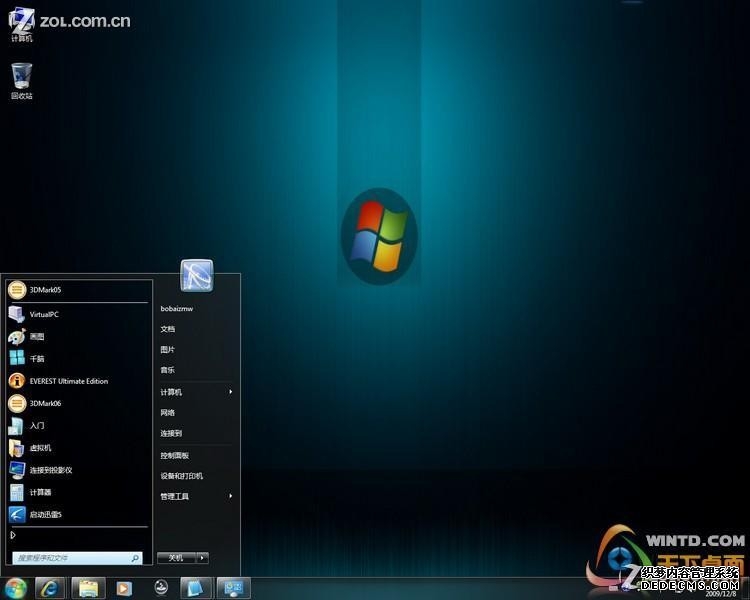Open 3DMark06 from the Start menu

[x=45, y=403]
